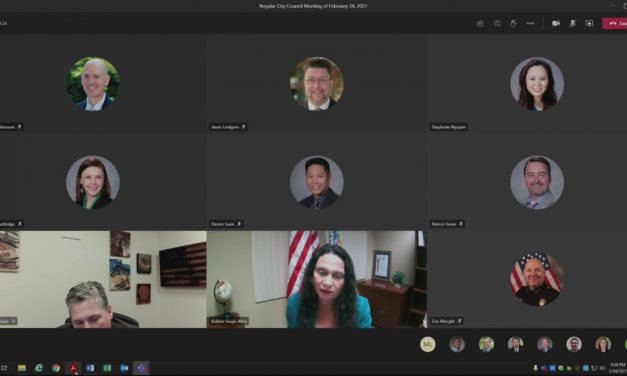
Task: Open Chrome from the taskbar
Action: pos(56,368)
